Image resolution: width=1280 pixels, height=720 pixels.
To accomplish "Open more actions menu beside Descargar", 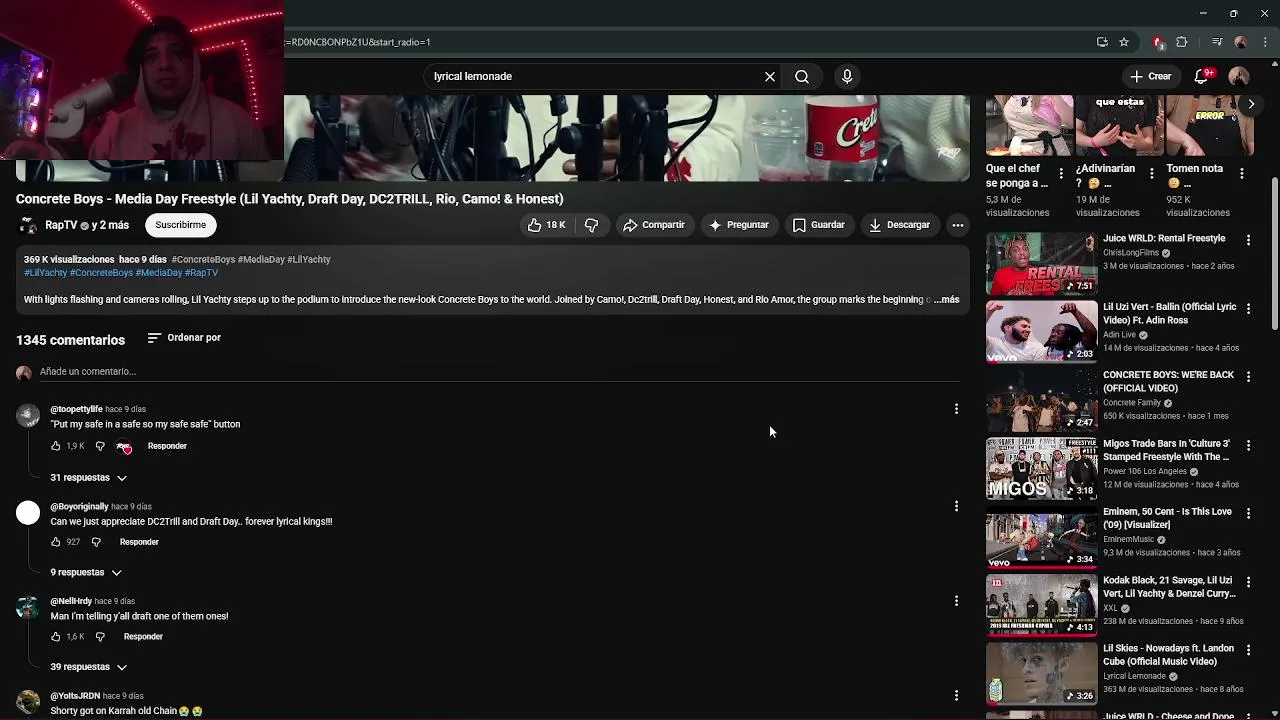I will (x=958, y=225).
